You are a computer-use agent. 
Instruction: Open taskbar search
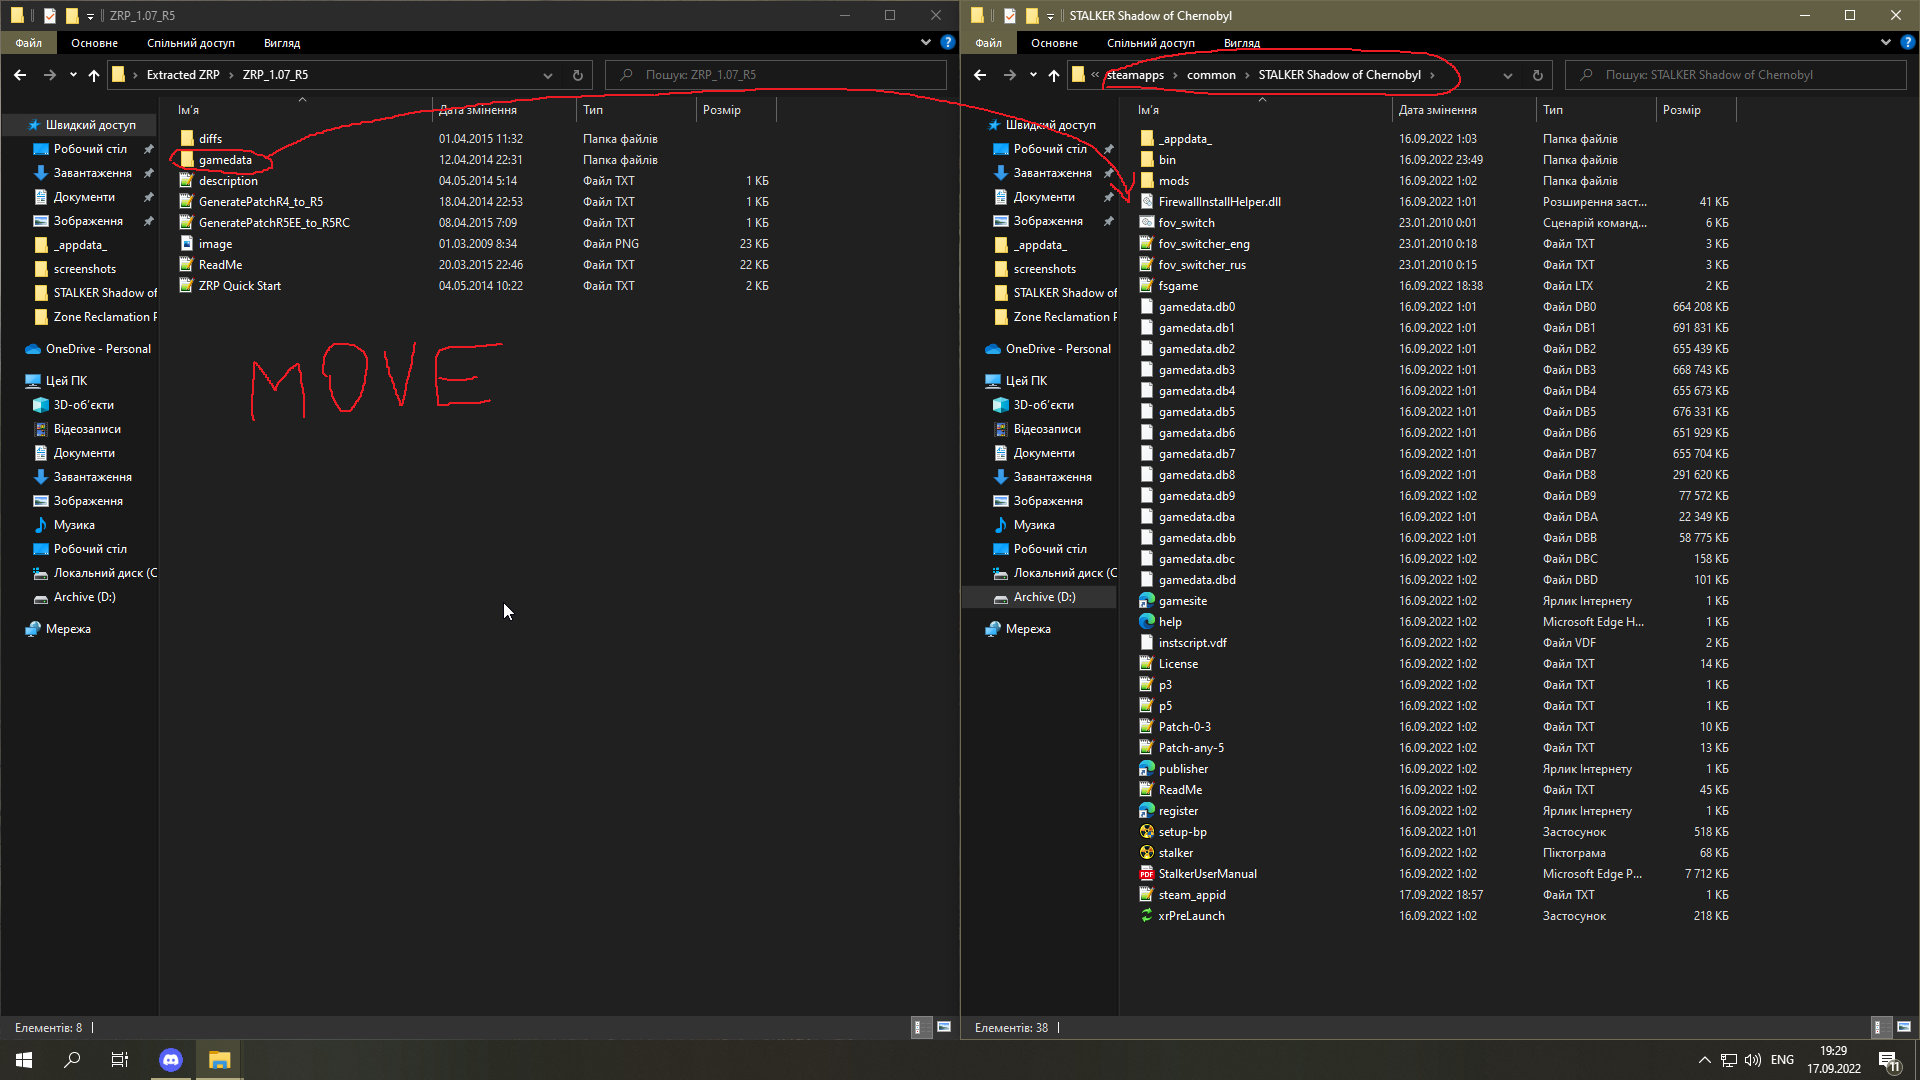pyautogui.click(x=72, y=1060)
